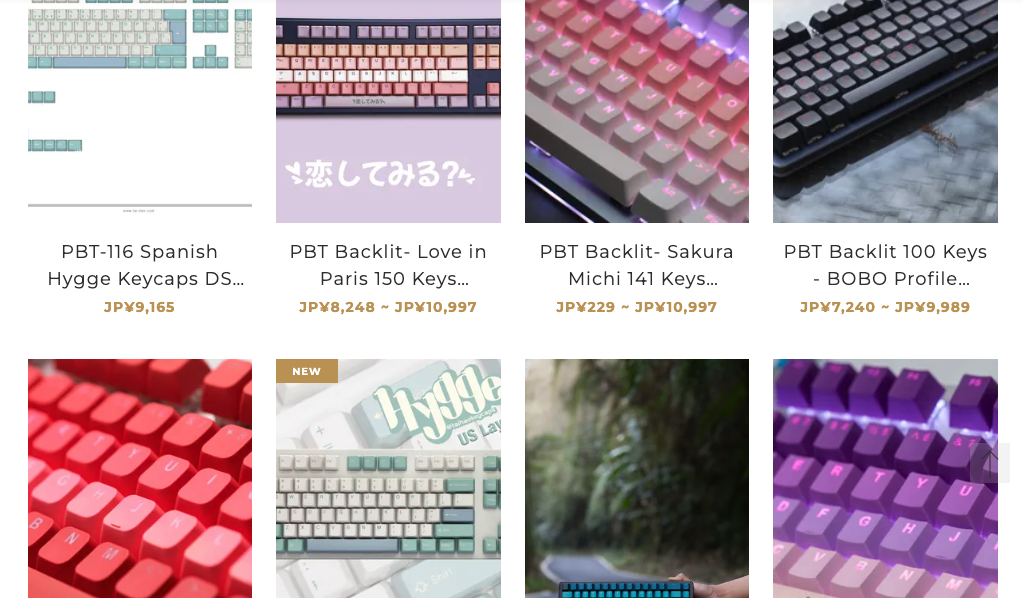The height and width of the screenshot is (598, 1023).
Task: Click the pink Sakura Michi keyboard image
Action: [x=637, y=111]
